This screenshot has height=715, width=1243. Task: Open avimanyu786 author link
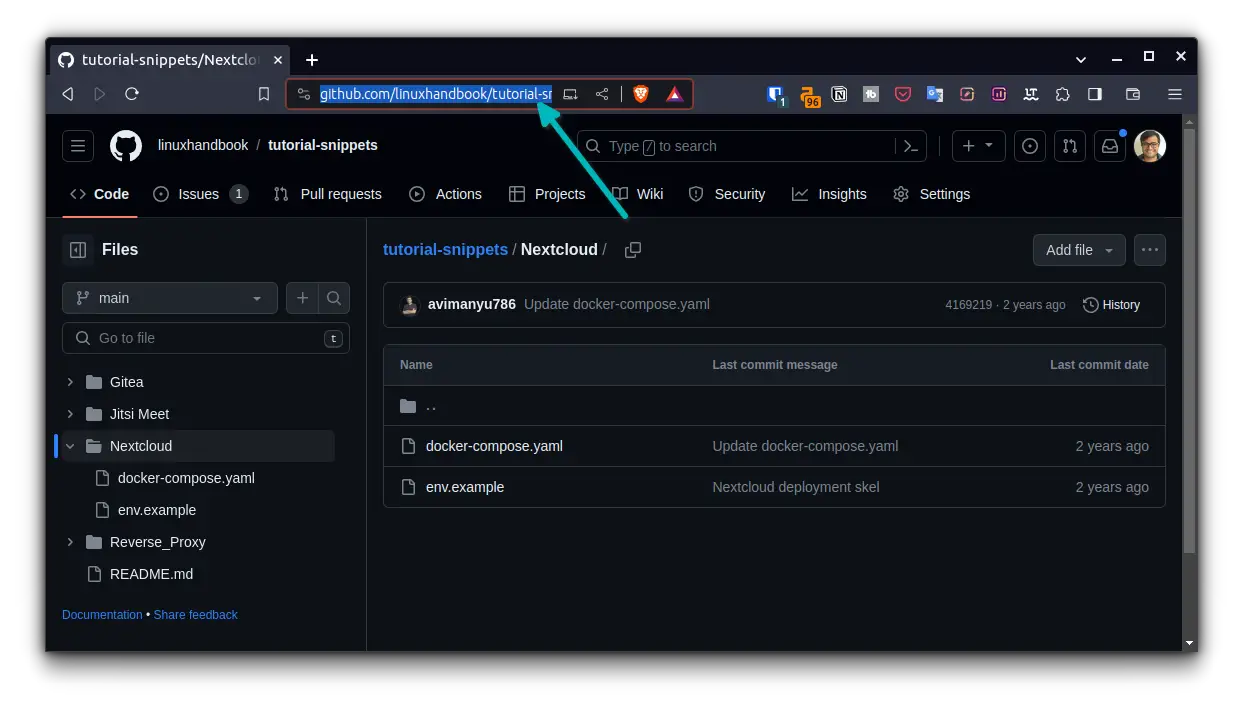[472, 304]
